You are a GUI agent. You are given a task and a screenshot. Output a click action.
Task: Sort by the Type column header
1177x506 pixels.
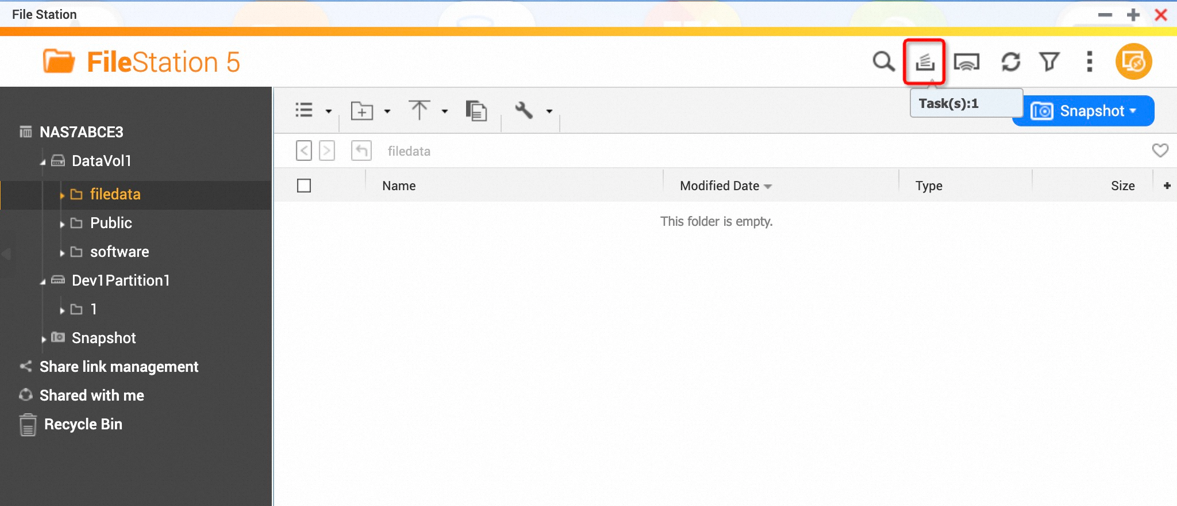tap(929, 185)
